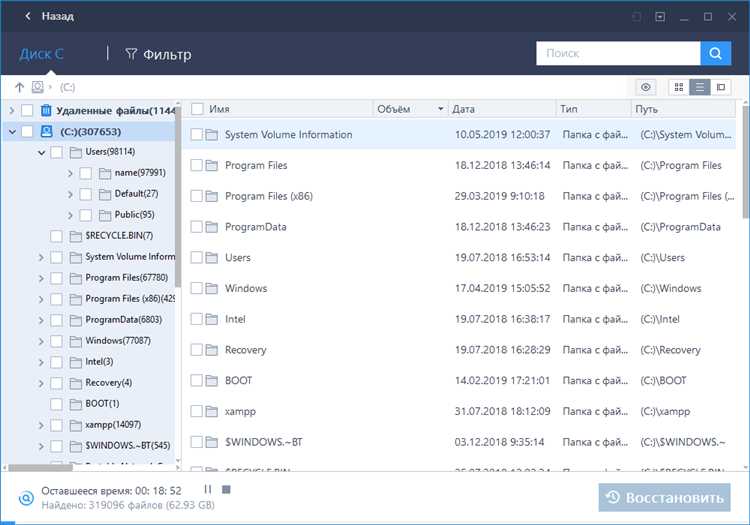750x525 pixels.
Task: Select System Volume Information list checkbox
Action: 197,135
